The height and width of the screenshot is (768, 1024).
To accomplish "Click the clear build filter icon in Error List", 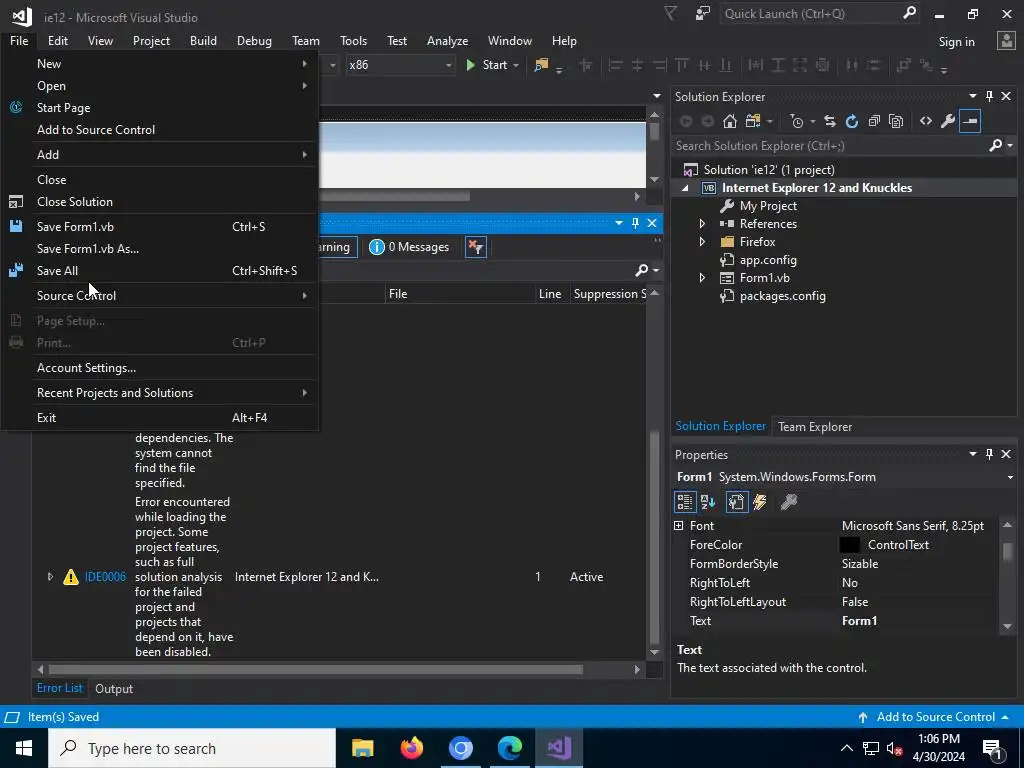I will tap(476, 247).
